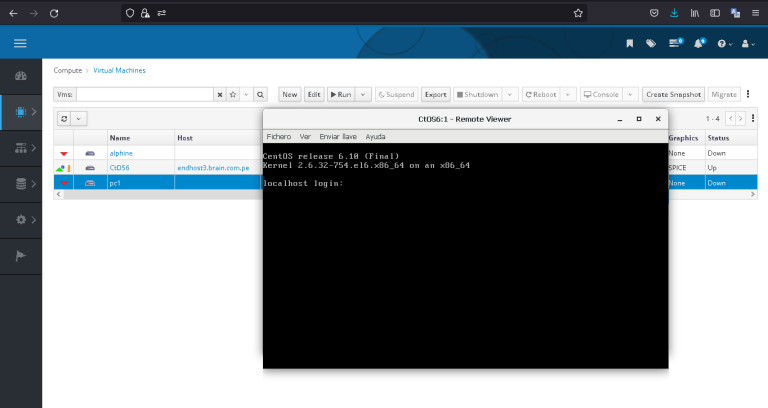Open the Administration gear sidebar section
The height and width of the screenshot is (408, 768).
[20, 219]
